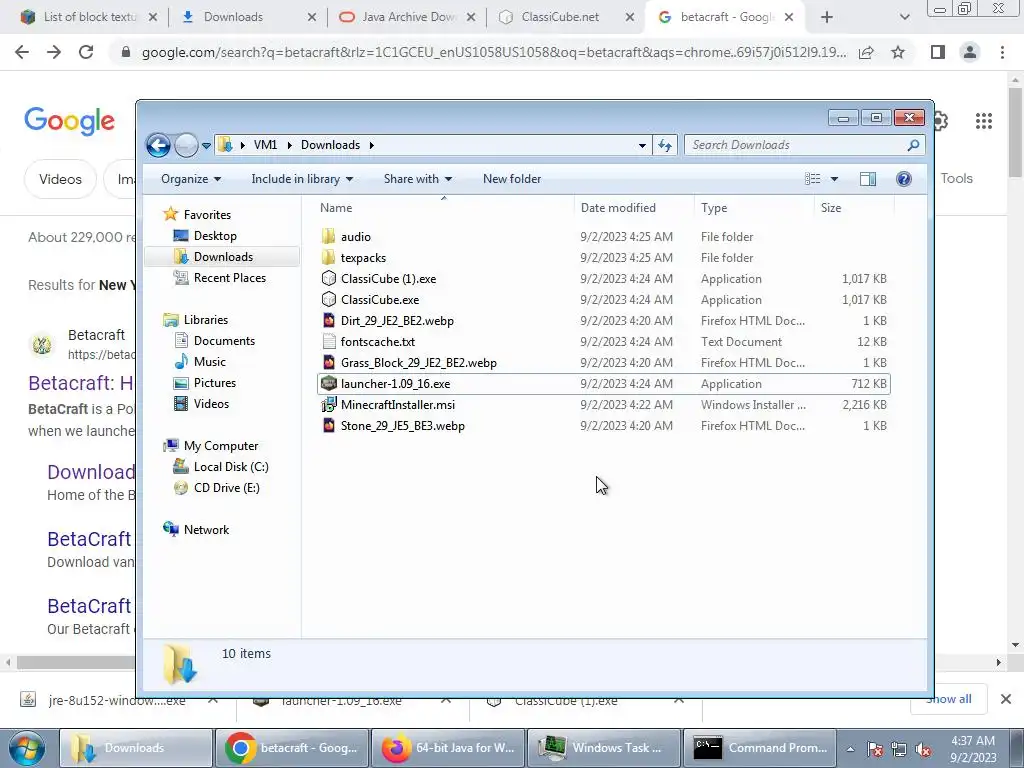
Task: Select Libraries in the navigation pane
Action: [x=206, y=320]
